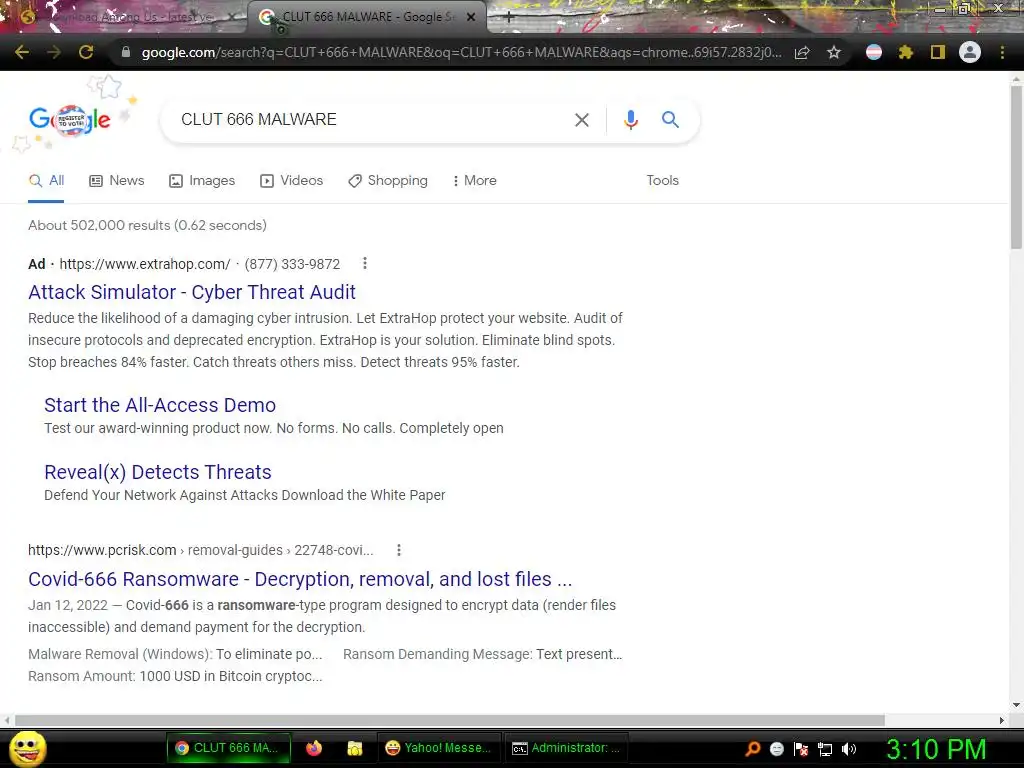Go back using the browser back arrow
1024x768 pixels.
point(22,52)
